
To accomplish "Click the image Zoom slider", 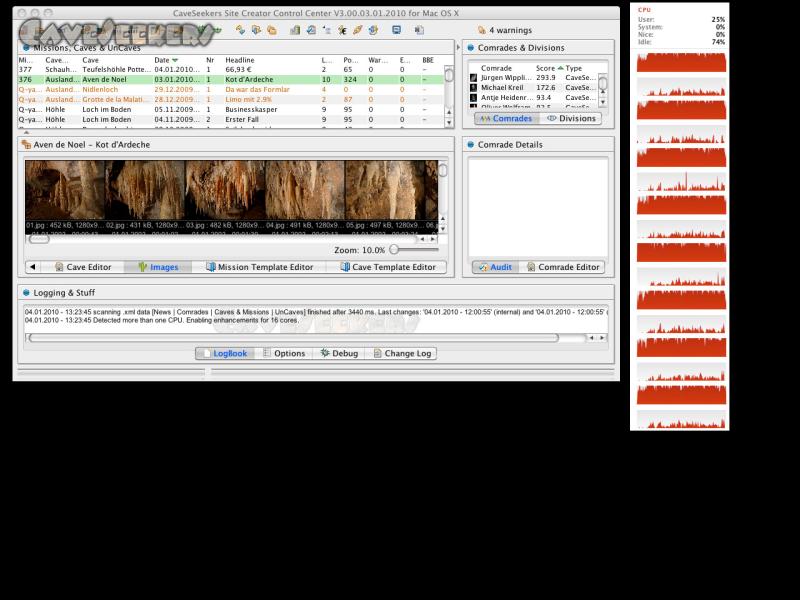I will (x=394, y=250).
